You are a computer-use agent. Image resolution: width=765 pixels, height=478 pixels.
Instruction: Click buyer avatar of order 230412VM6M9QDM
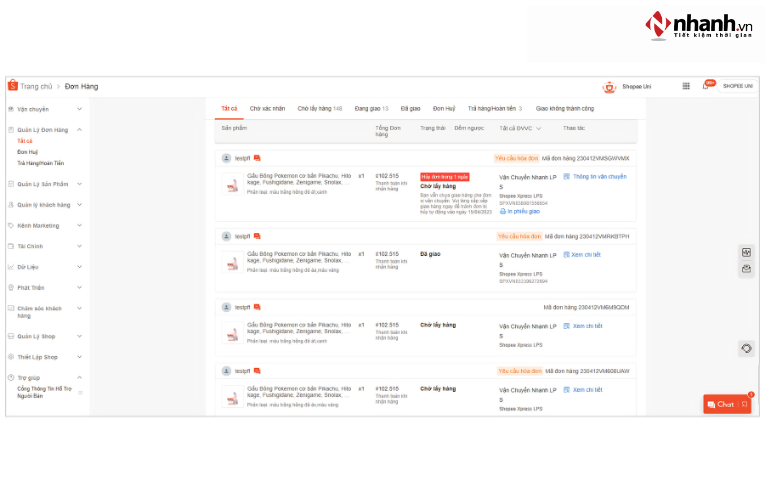click(x=226, y=307)
